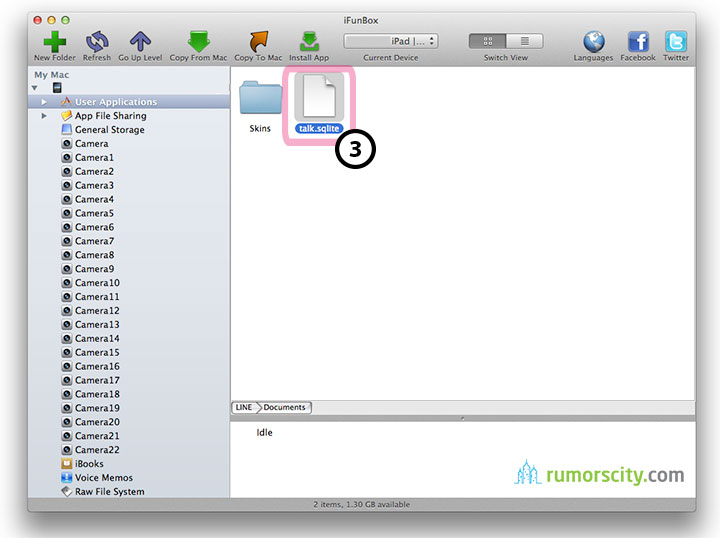Click the Camera1 icon in sidebar
This screenshot has width=720, height=538.
click(67, 157)
